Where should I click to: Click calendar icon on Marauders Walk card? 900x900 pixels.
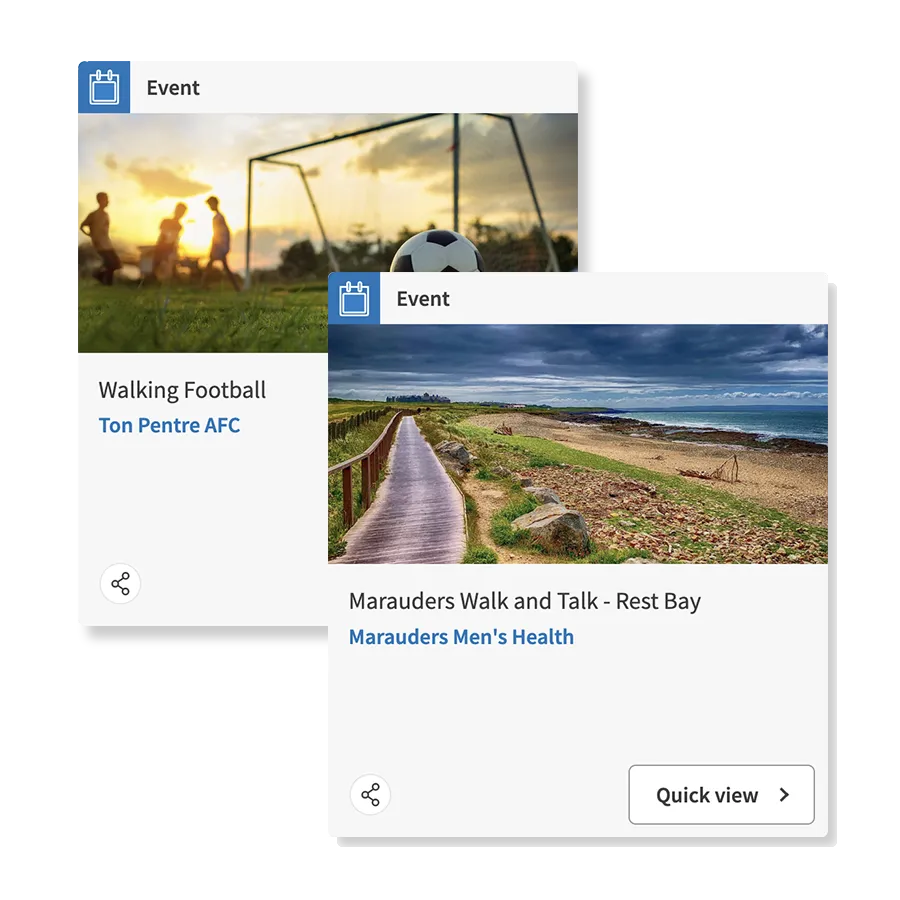tap(354, 298)
